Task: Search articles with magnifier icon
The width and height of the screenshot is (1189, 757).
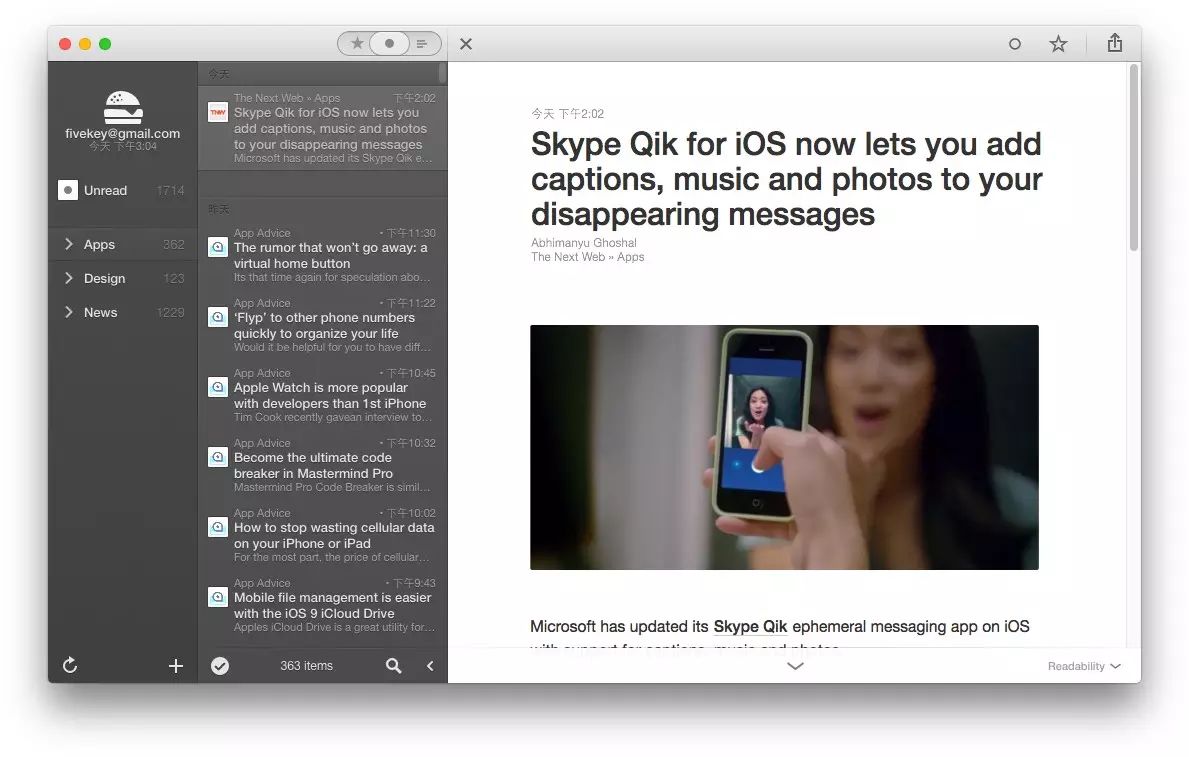Action: (394, 665)
